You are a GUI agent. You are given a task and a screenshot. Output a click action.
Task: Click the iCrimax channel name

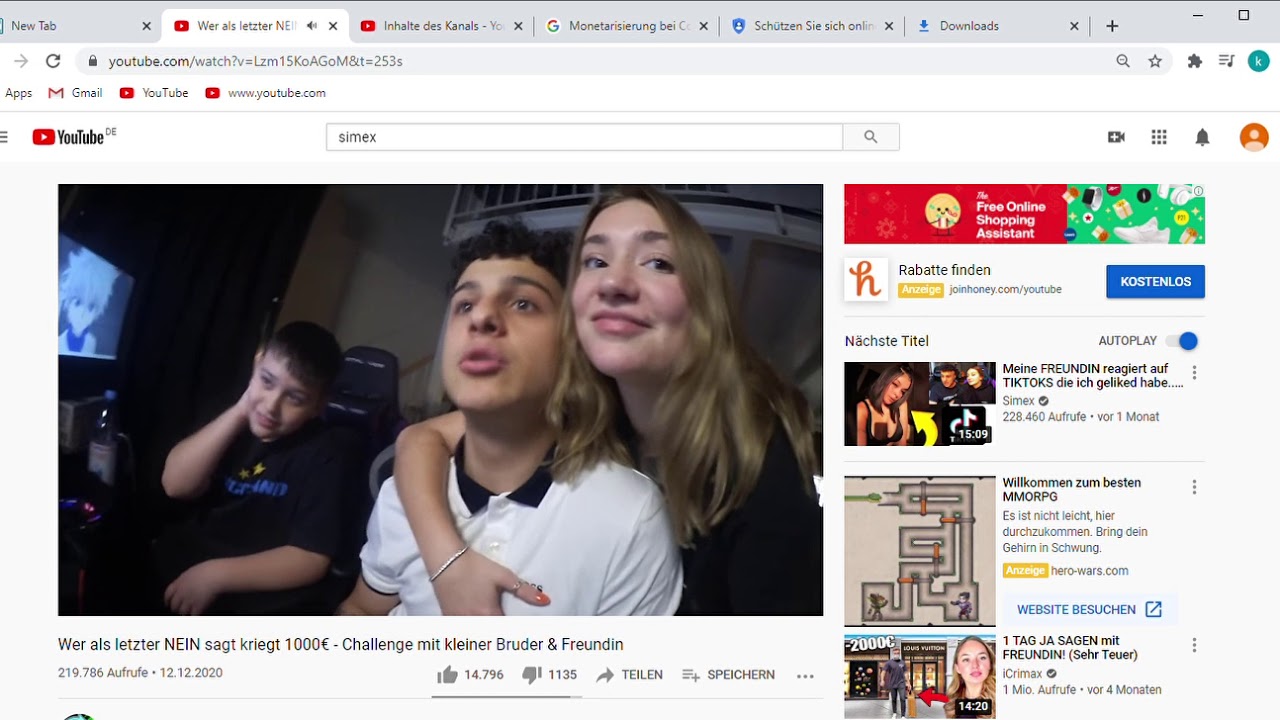pos(1023,674)
